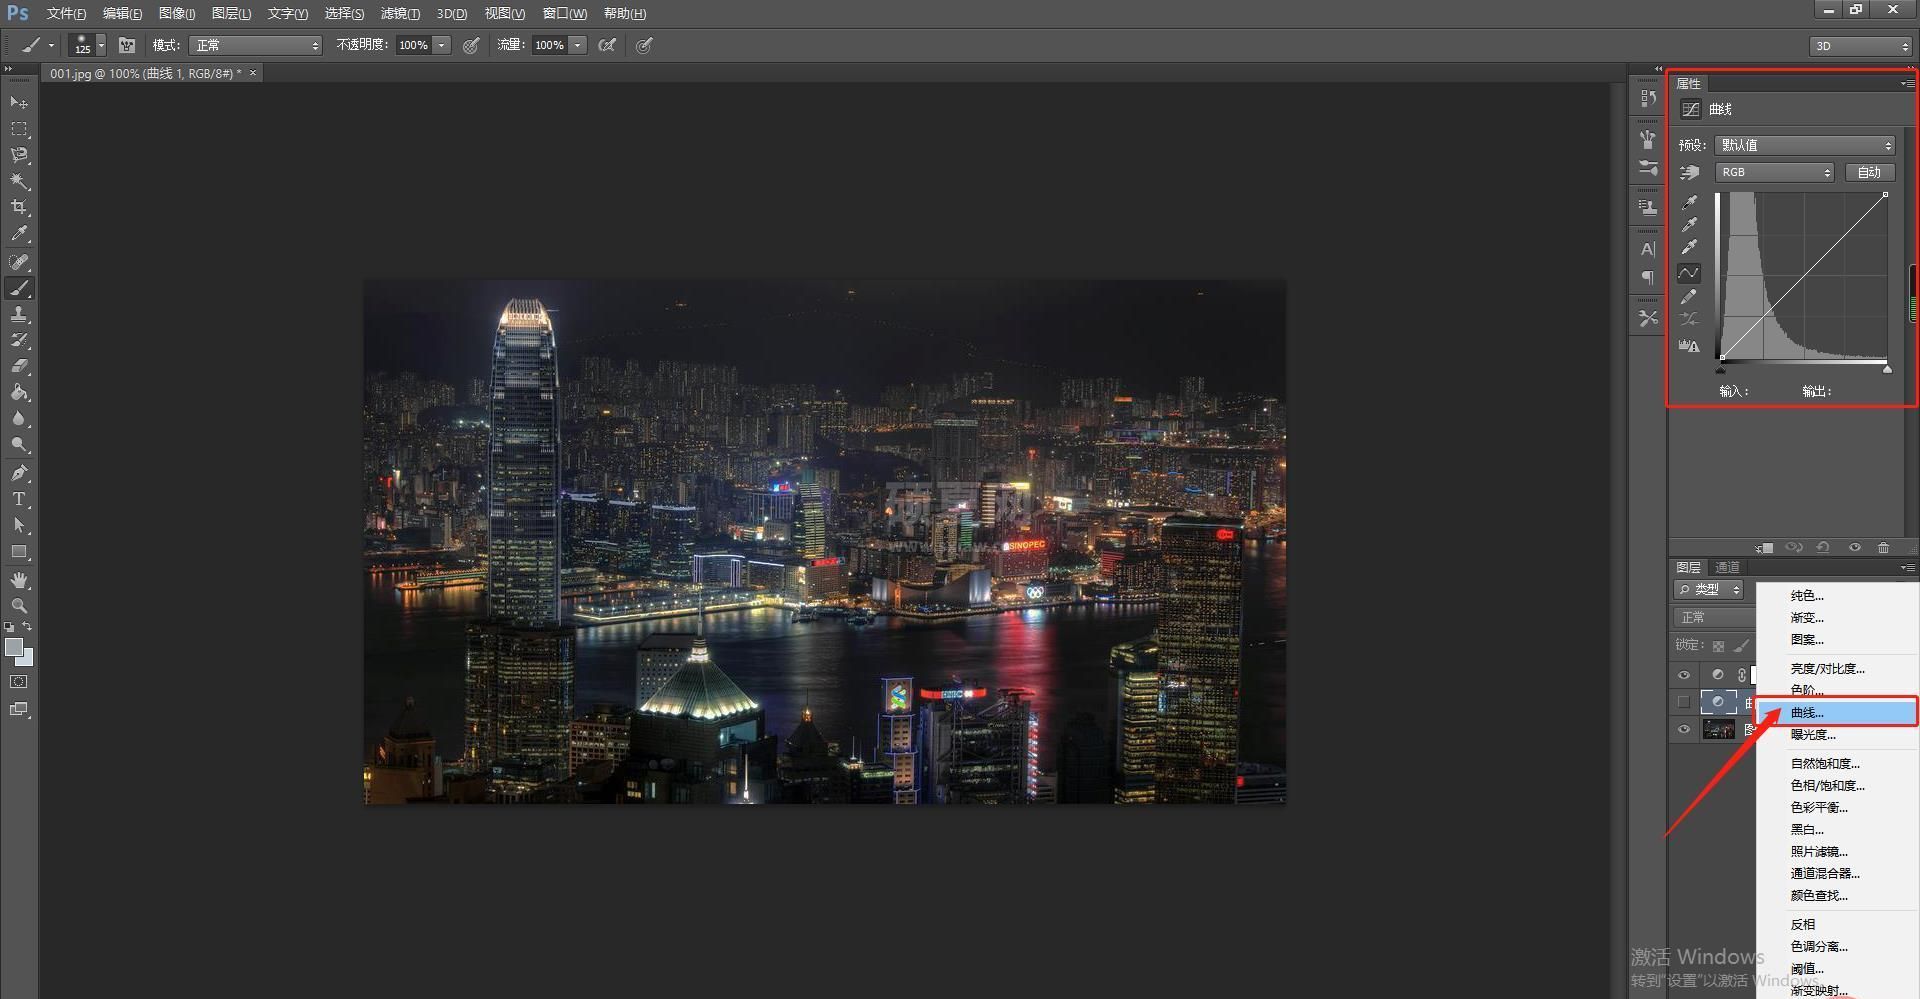
Task: Toggle pressure for opacity icon
Action: click(471, 45)
